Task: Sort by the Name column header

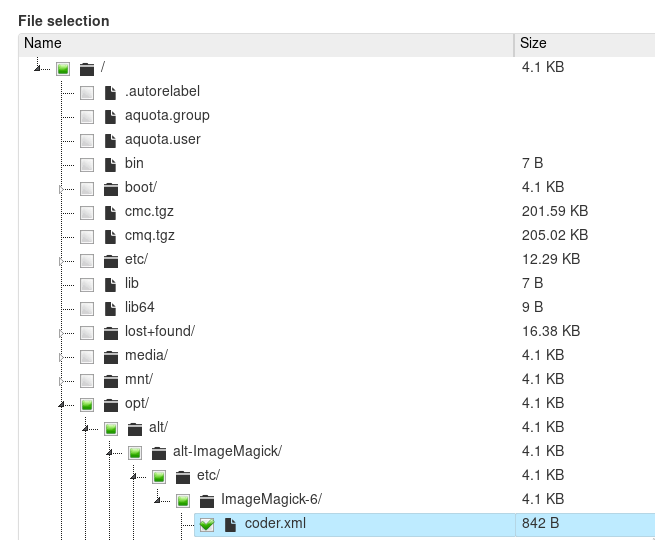Action: coord(43,43)
